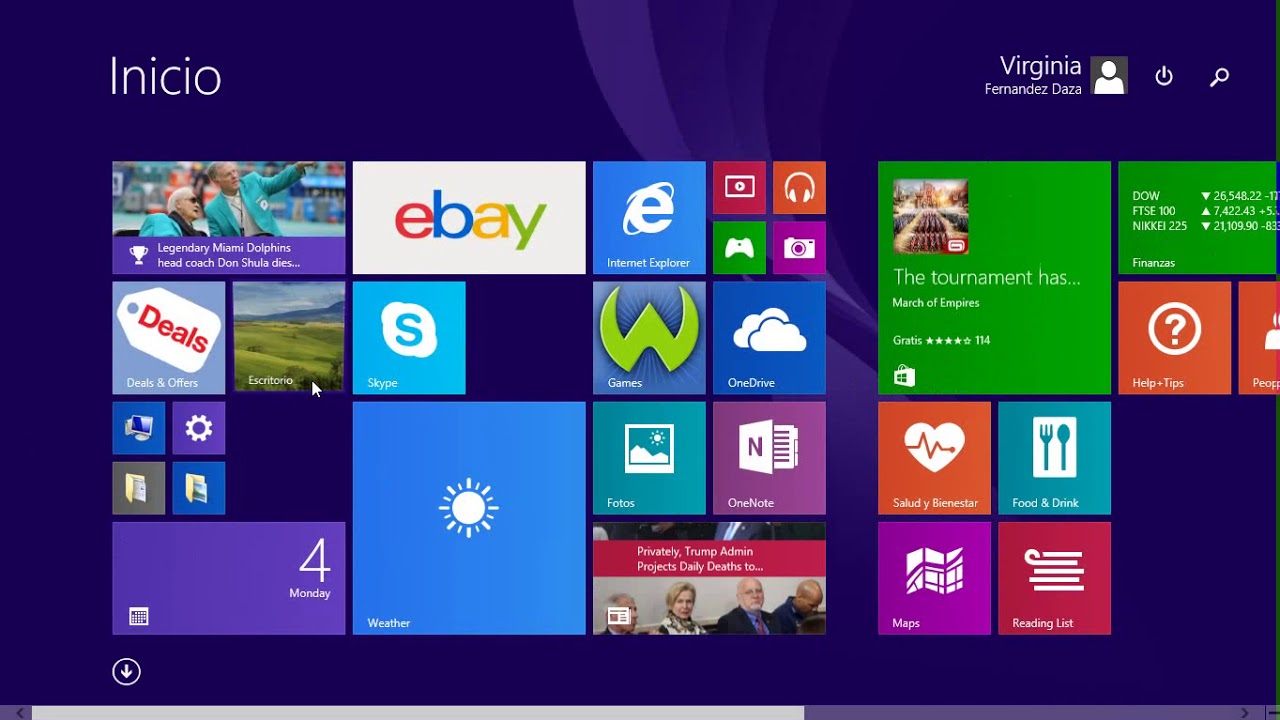Launch the eBay tile
This screenshot has width=1280, height=720.
pos(469,218)
